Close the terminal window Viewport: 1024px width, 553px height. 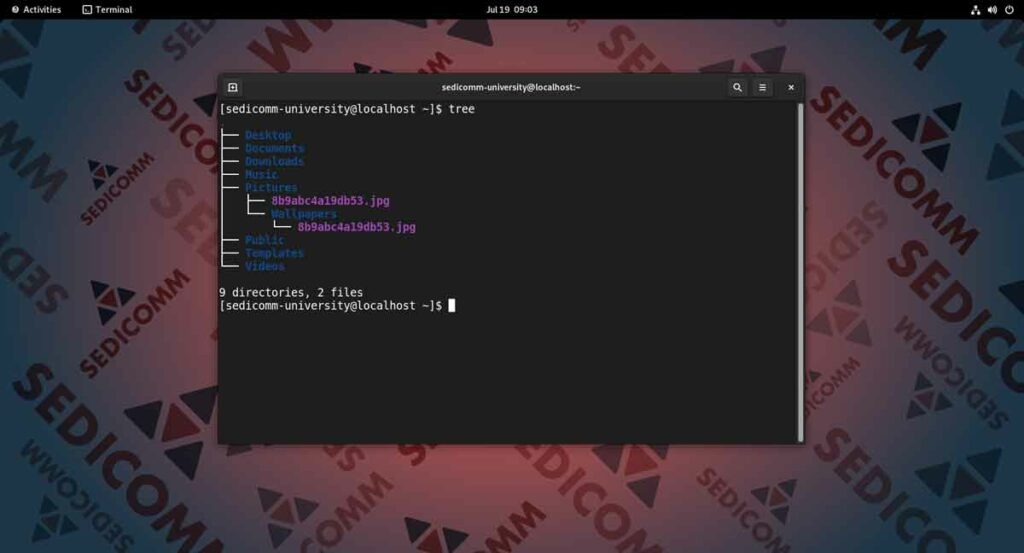pos(791,87)
